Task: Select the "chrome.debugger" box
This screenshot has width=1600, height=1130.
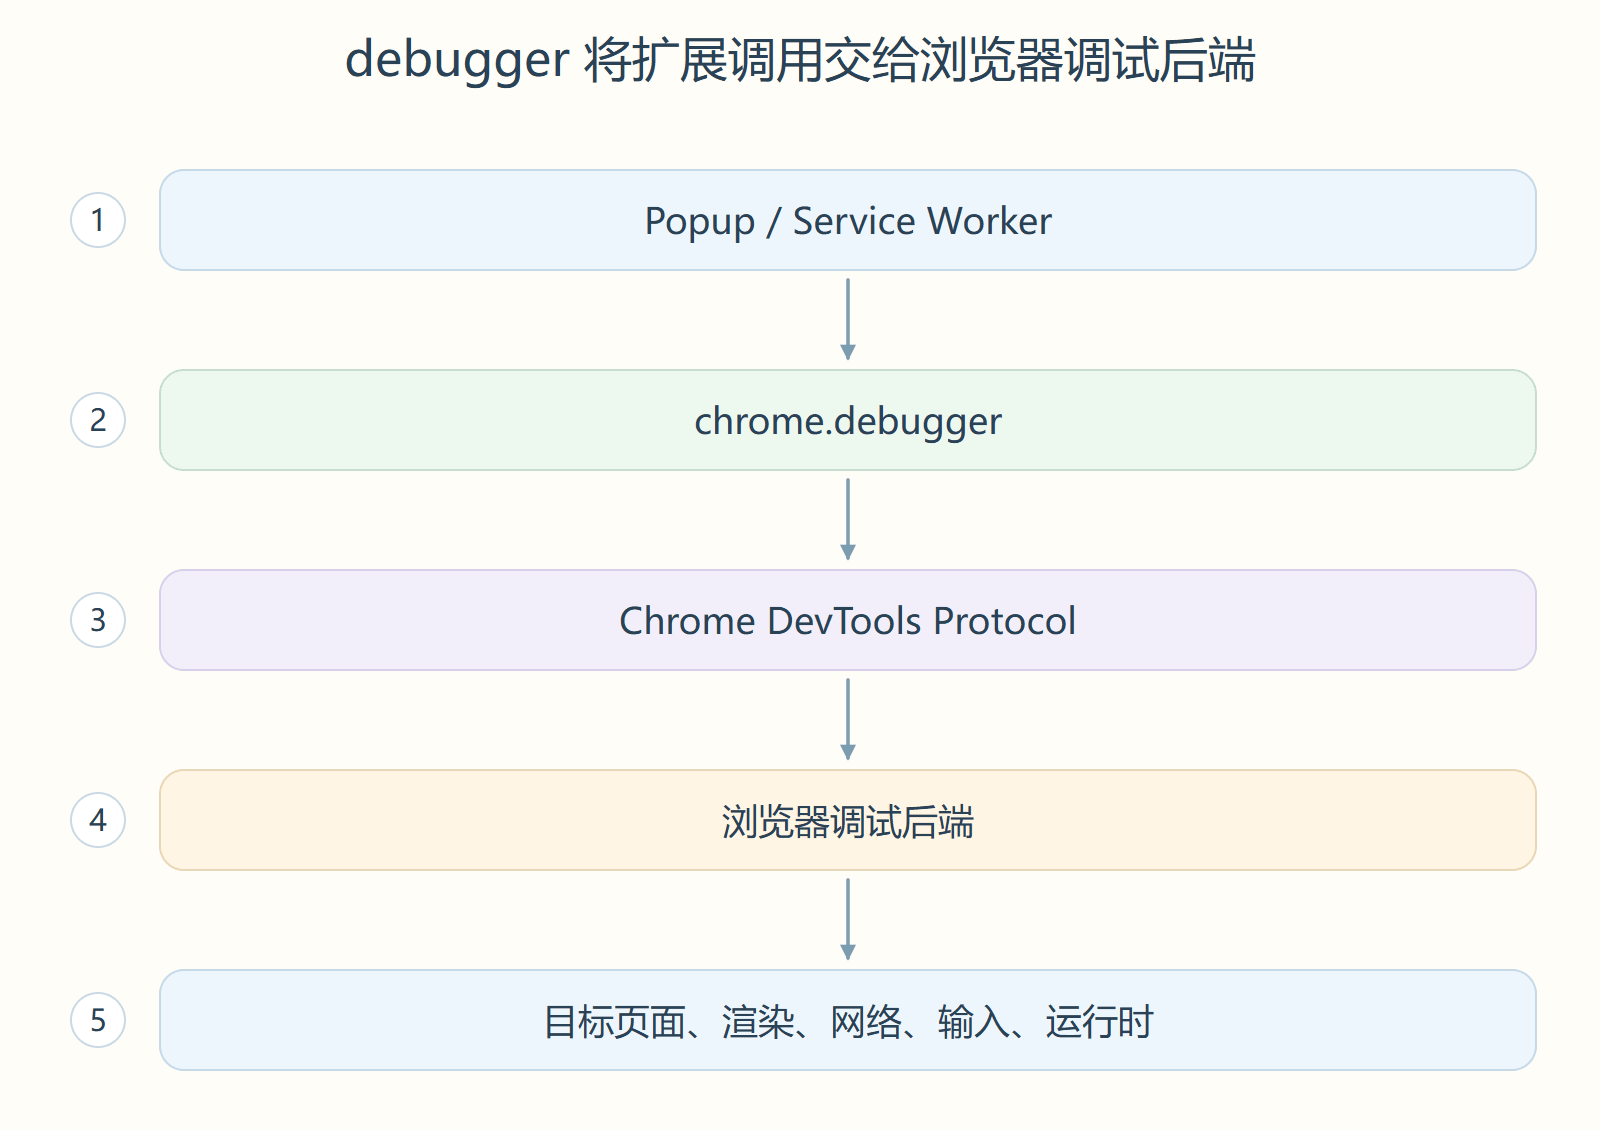Action: click(848, 420)
